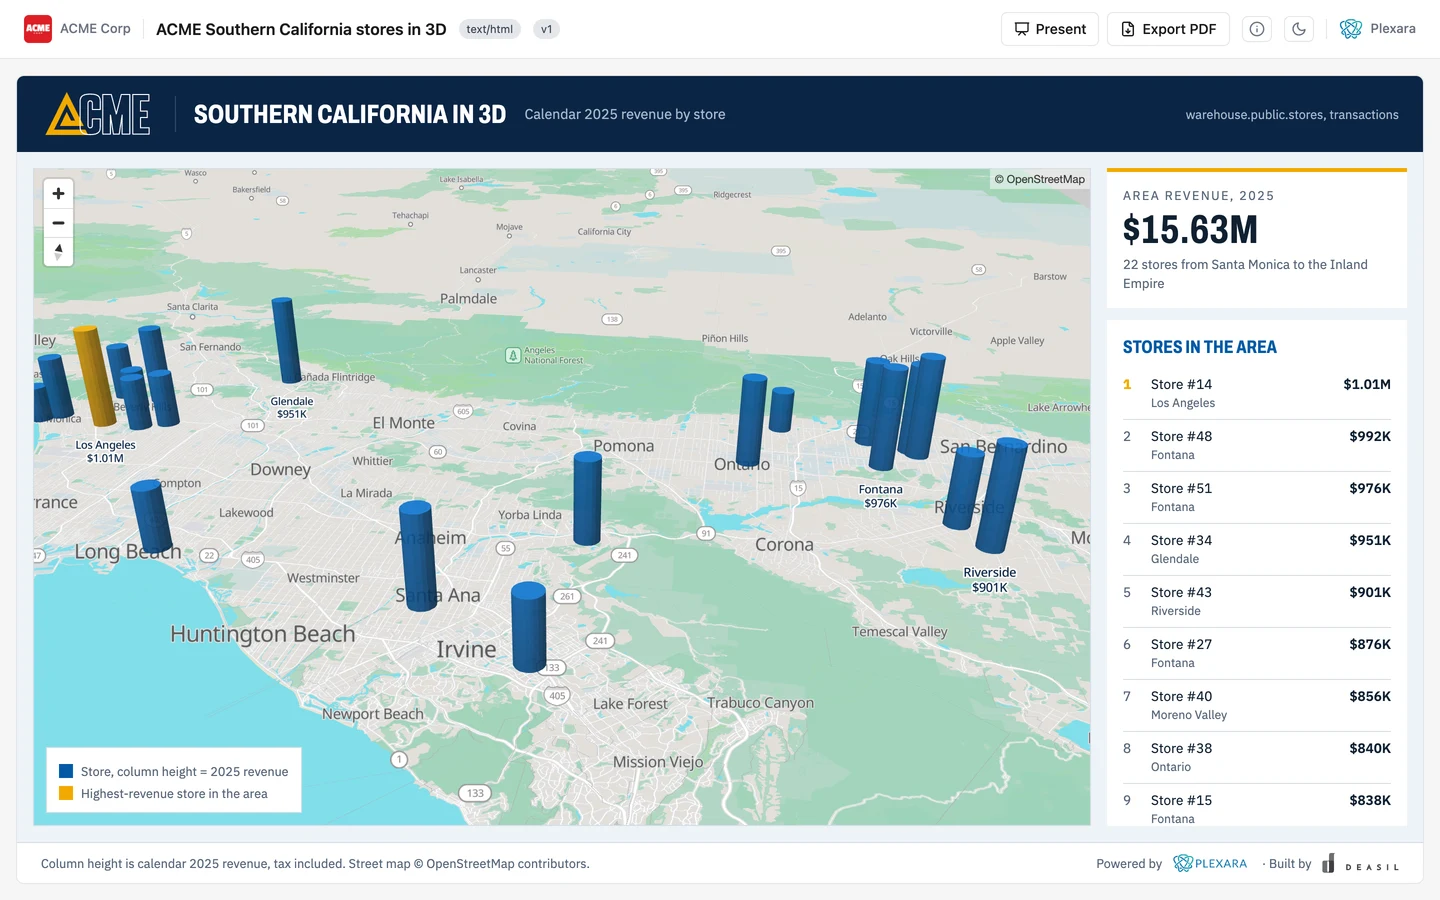Click the v1 version badge
This screenshot has width=1440, height=900.
(546, 29)
